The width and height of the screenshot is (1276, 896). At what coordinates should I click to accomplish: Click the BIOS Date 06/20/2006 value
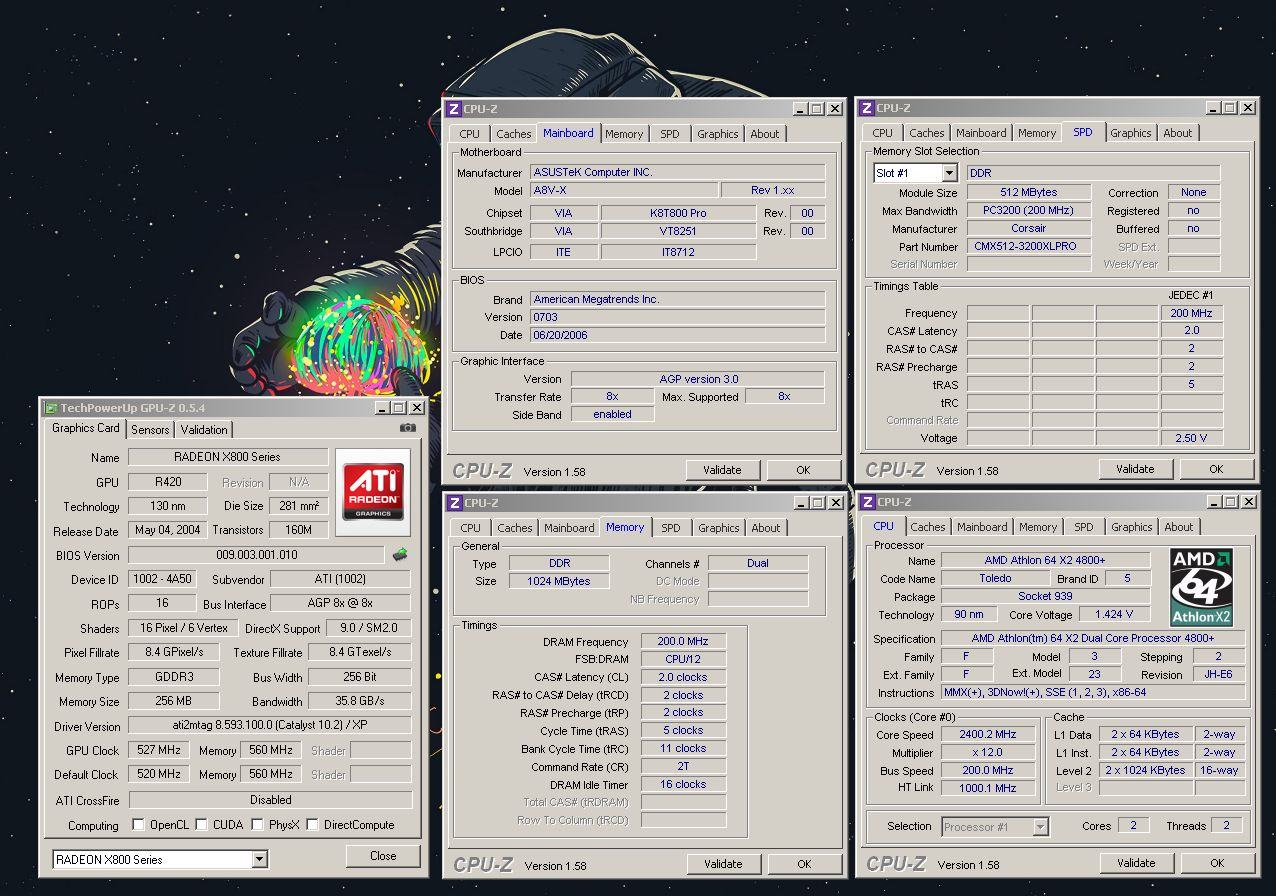(678, 335)
